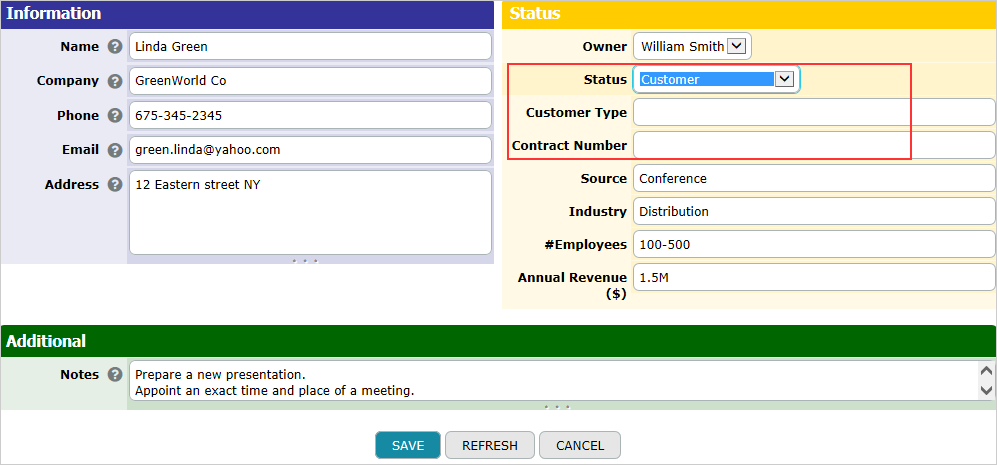Image resolution: width=997 pixels, height=465 pixels.
Task: Click the Annual Revenue ($) label
Action: (572, 285)
